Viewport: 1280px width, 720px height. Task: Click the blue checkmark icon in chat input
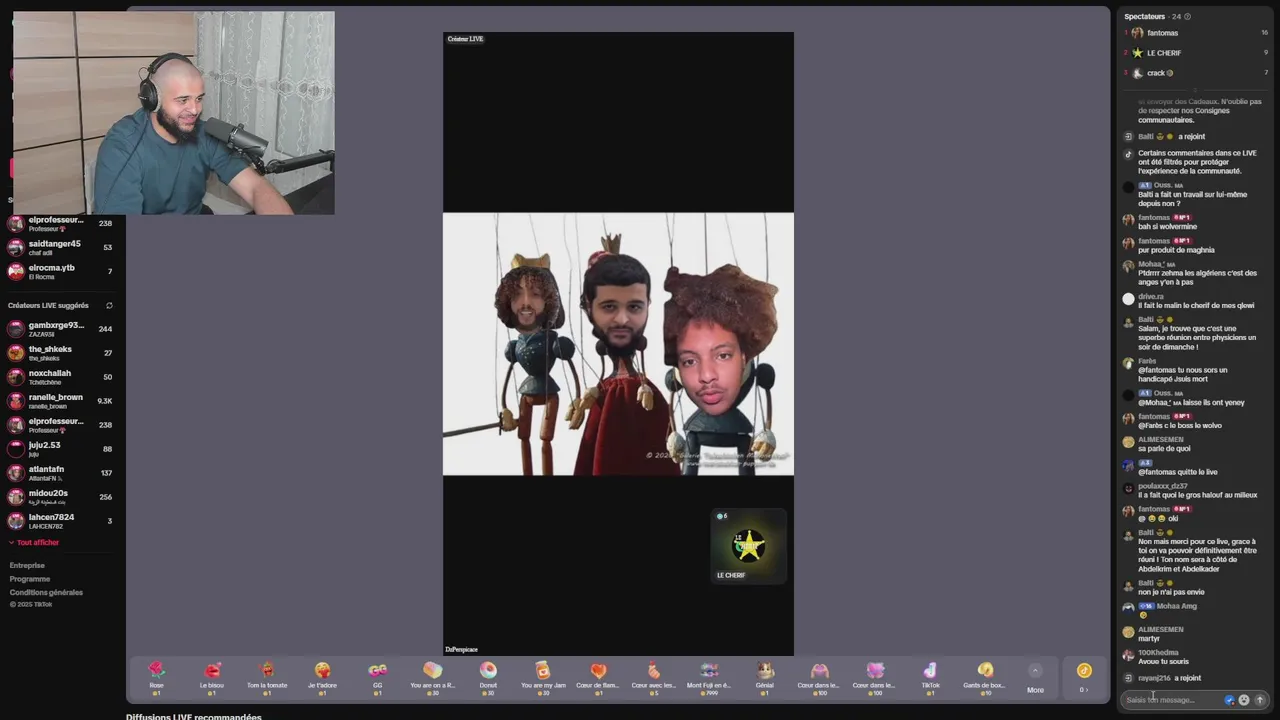click(1229, 700)
